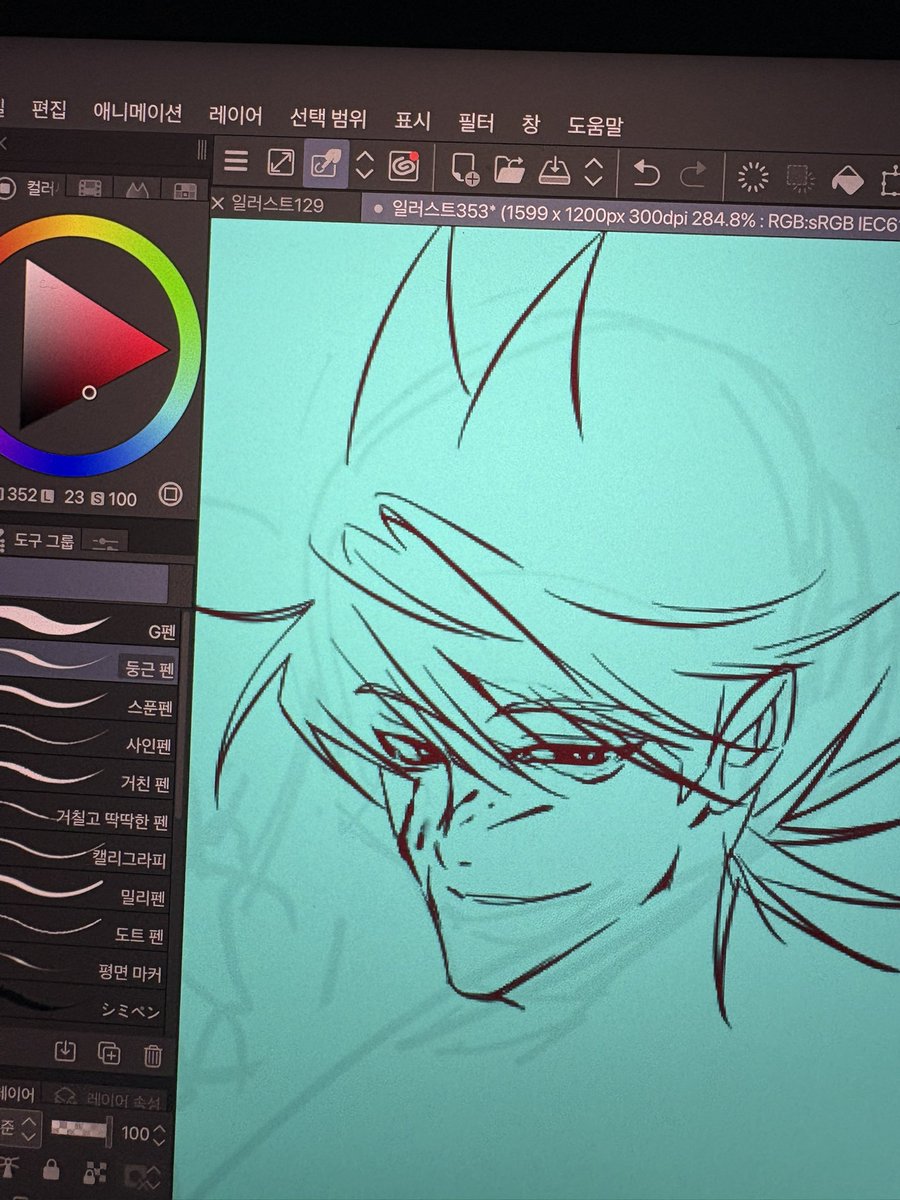Image resolution: width=900 pixels, height=1200 pixels.
Task: Toggle the layer lock padlock icon
Action: click(x=51, y=1170)
